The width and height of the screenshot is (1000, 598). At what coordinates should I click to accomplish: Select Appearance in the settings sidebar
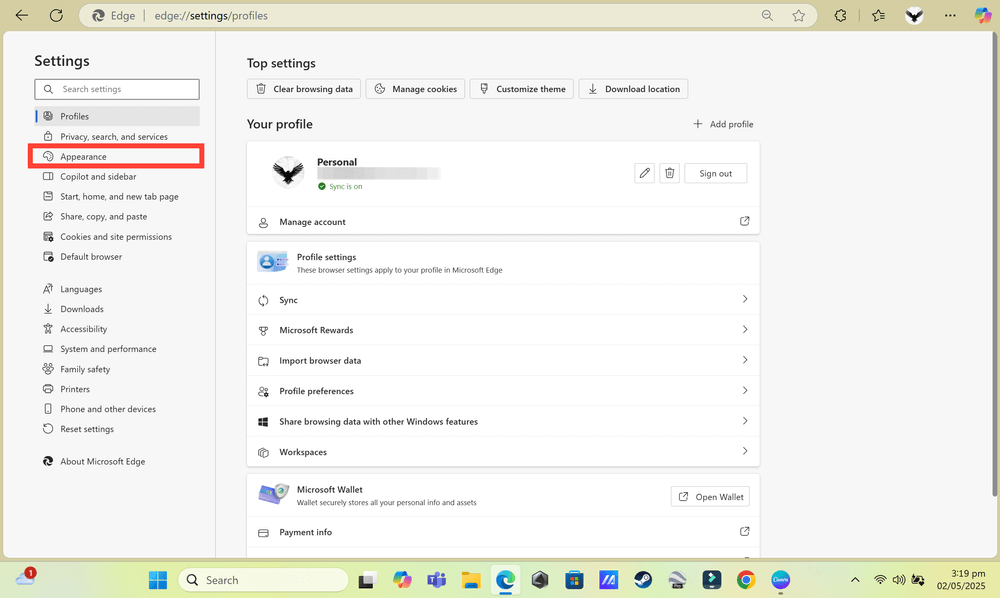117,156
